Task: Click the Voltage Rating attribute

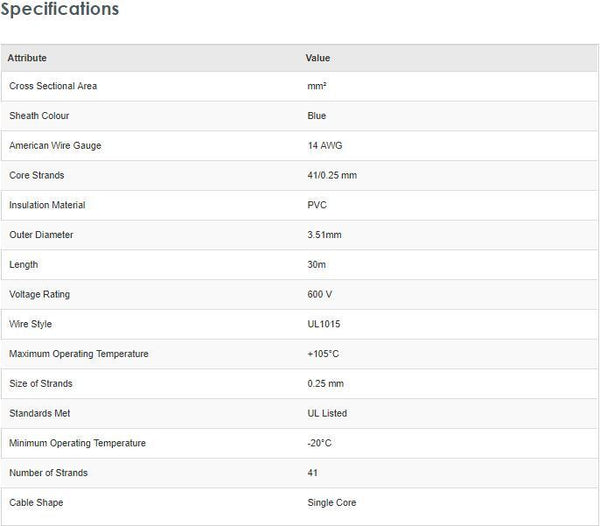Action: pos(39,295)
